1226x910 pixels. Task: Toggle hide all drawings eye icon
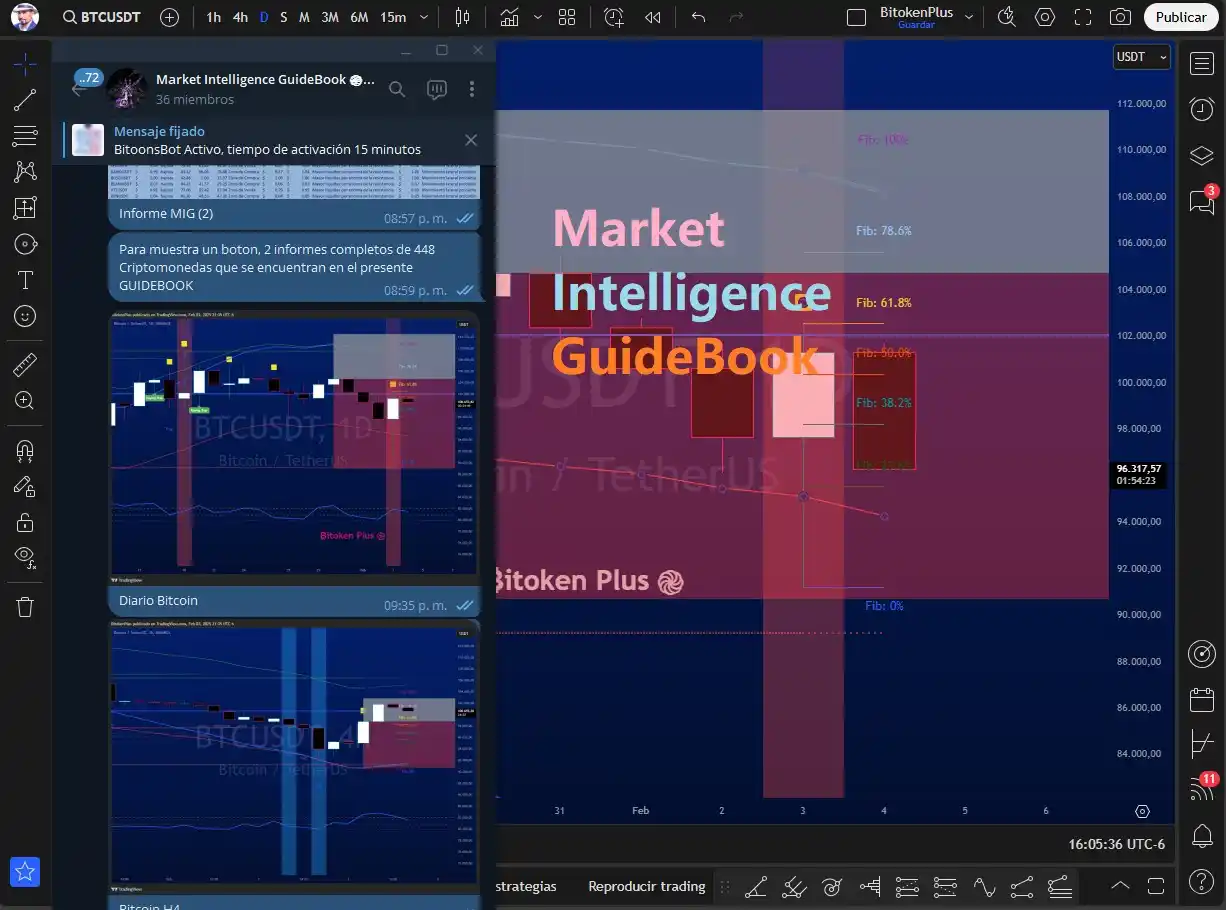click(25, 557)
